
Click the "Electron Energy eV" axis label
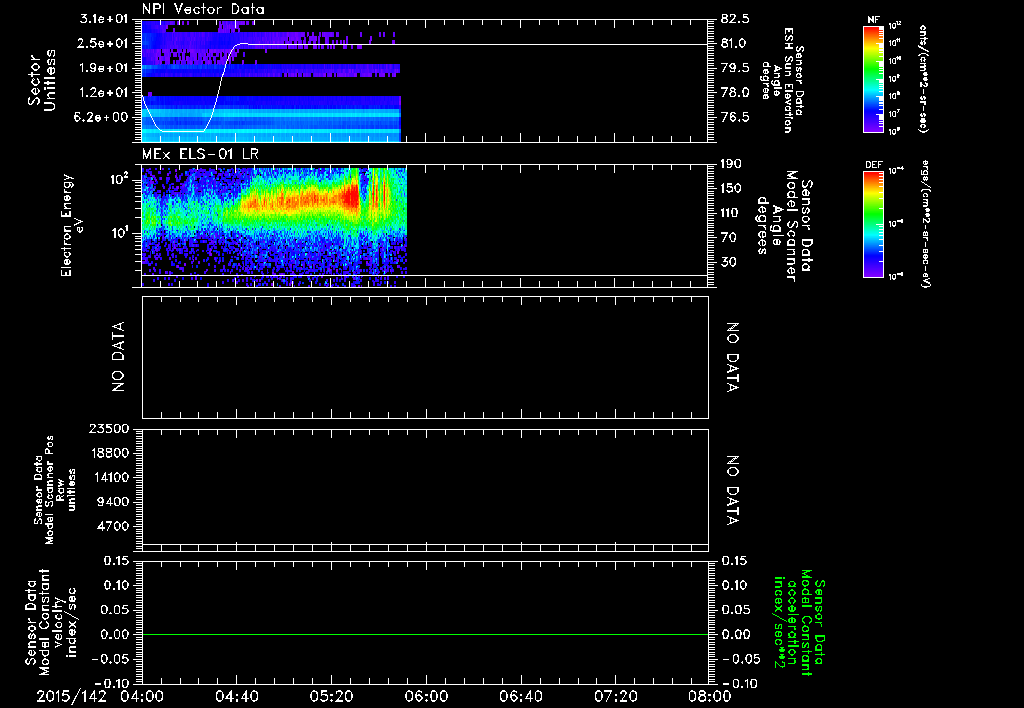coord(72,225)
